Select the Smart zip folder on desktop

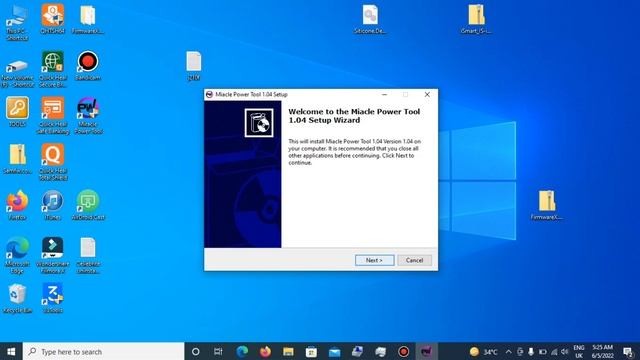point(476,19)
